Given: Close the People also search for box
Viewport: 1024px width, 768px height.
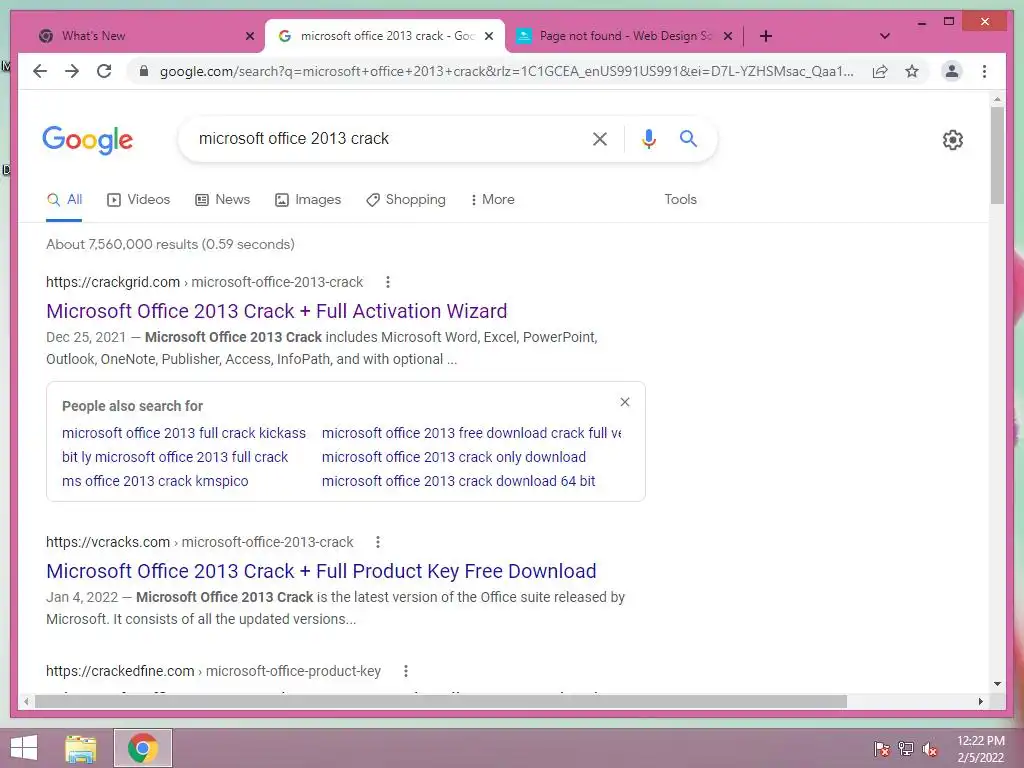Looking at the screenshot, I should (625, 402).
